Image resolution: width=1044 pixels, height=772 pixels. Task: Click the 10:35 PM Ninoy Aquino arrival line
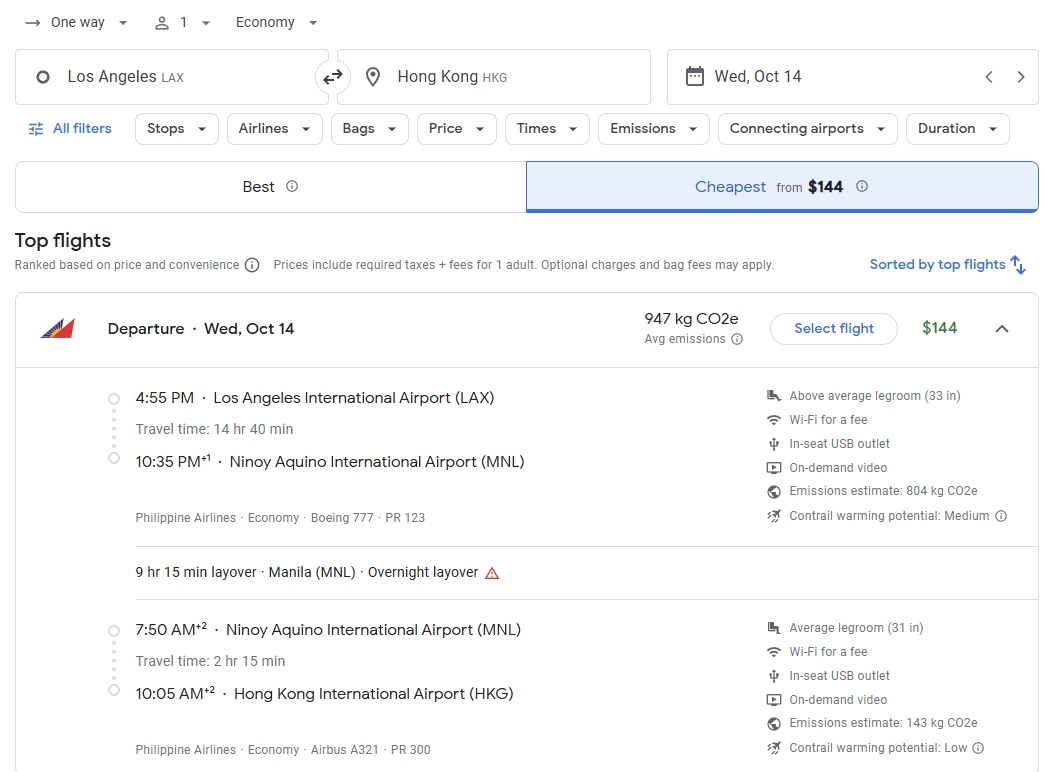(x=330, y=462)
